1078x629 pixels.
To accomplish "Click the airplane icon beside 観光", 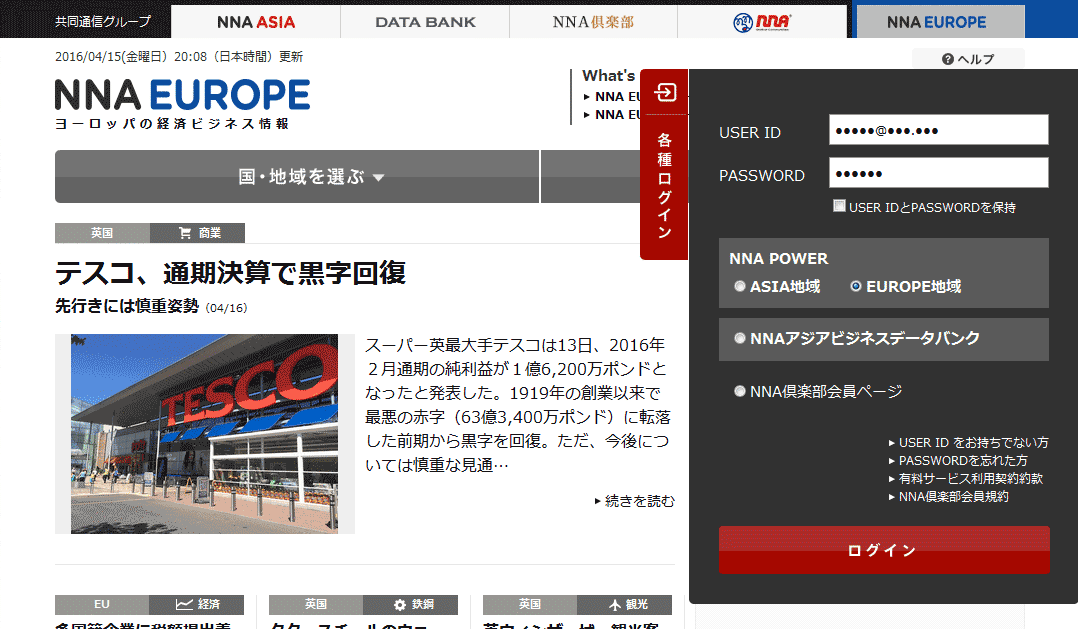I will tap(615, 604).
